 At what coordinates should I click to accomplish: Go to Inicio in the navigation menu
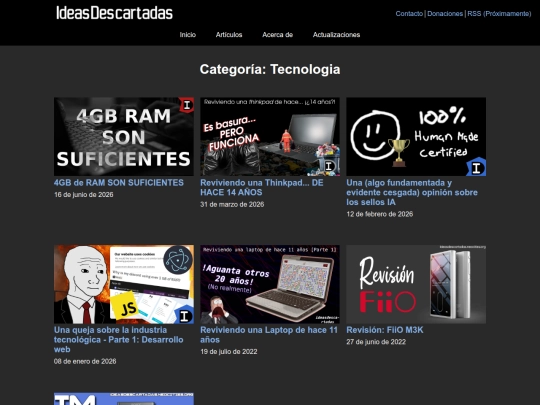188,35
